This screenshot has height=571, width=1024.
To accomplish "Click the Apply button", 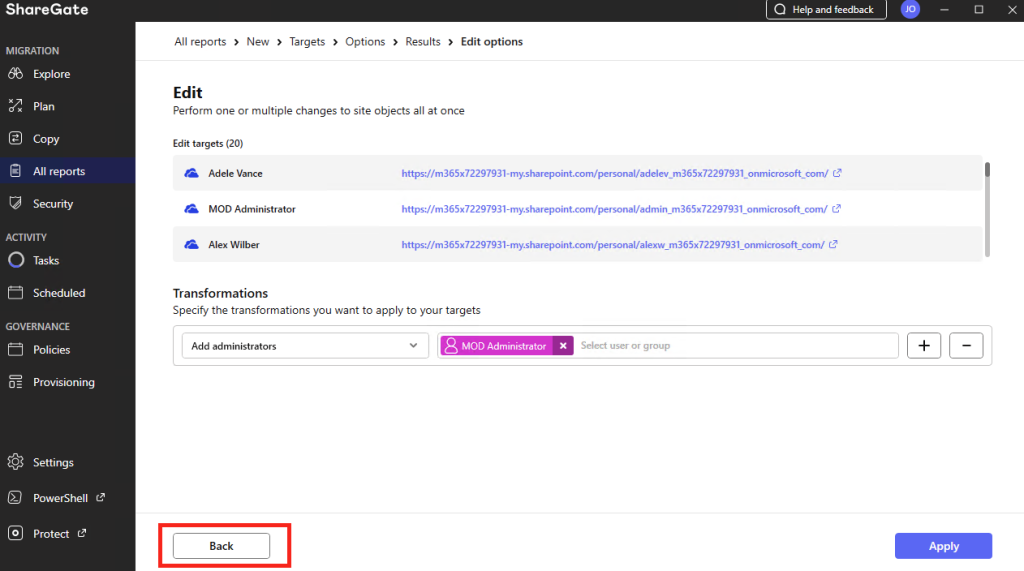I will click(x=943, y=546).
